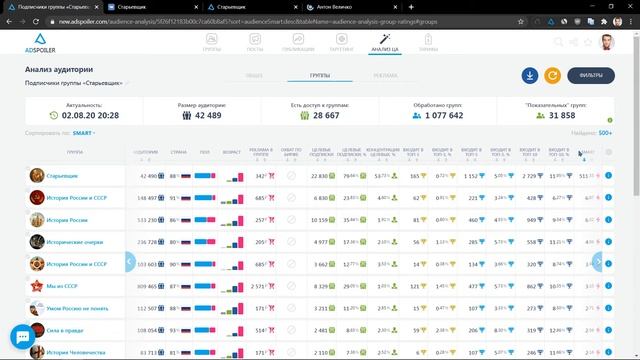640x360 pixels.
Task: Open a new browser tab
Action: 411,7
